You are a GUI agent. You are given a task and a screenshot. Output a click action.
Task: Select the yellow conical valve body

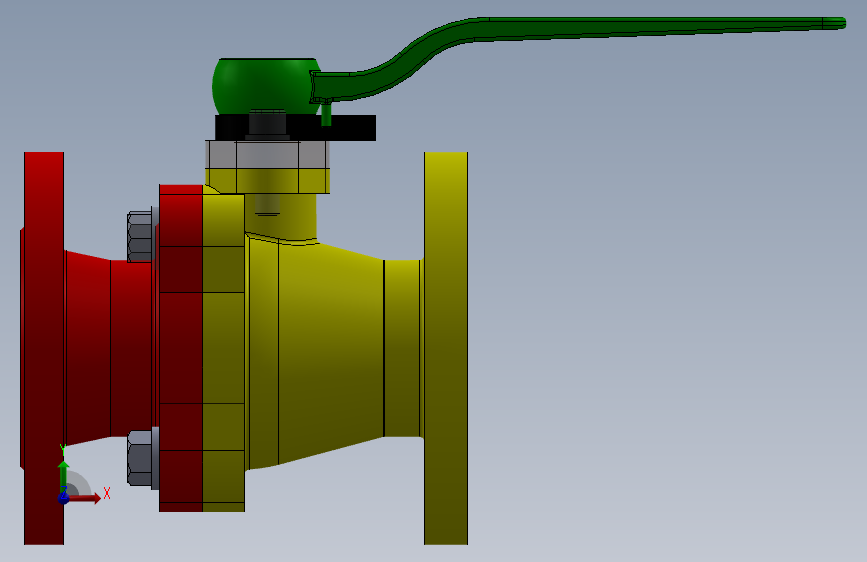tap(330, 354)
